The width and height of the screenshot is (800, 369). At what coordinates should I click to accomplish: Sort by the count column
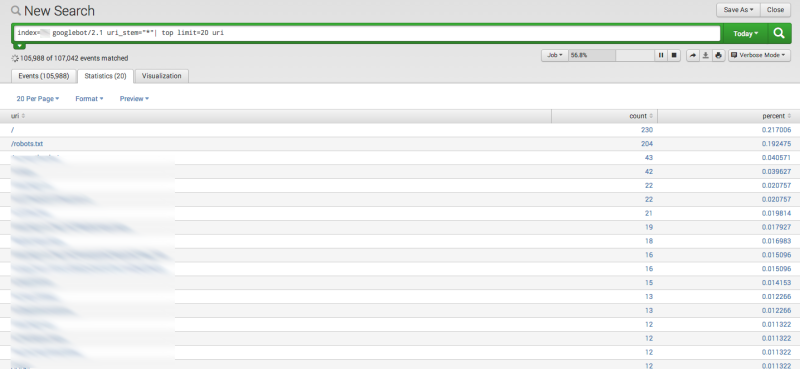click(x=641, y=116)
